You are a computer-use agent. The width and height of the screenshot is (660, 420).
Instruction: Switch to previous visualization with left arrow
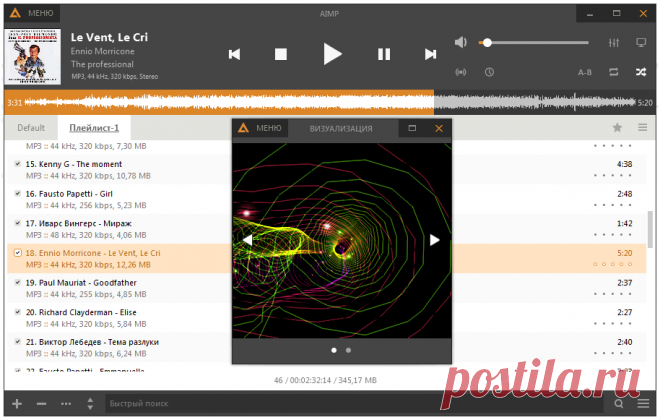point(248,240)
